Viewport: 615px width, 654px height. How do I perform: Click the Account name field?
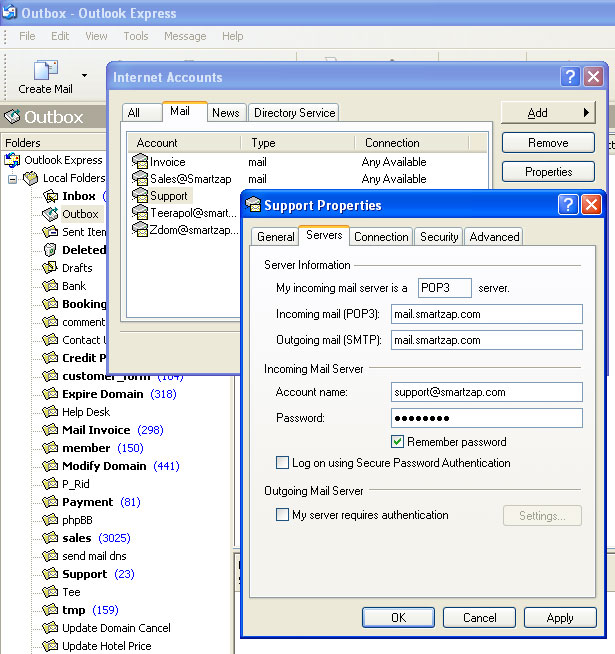pyautogui.click(x=486, y=392)
